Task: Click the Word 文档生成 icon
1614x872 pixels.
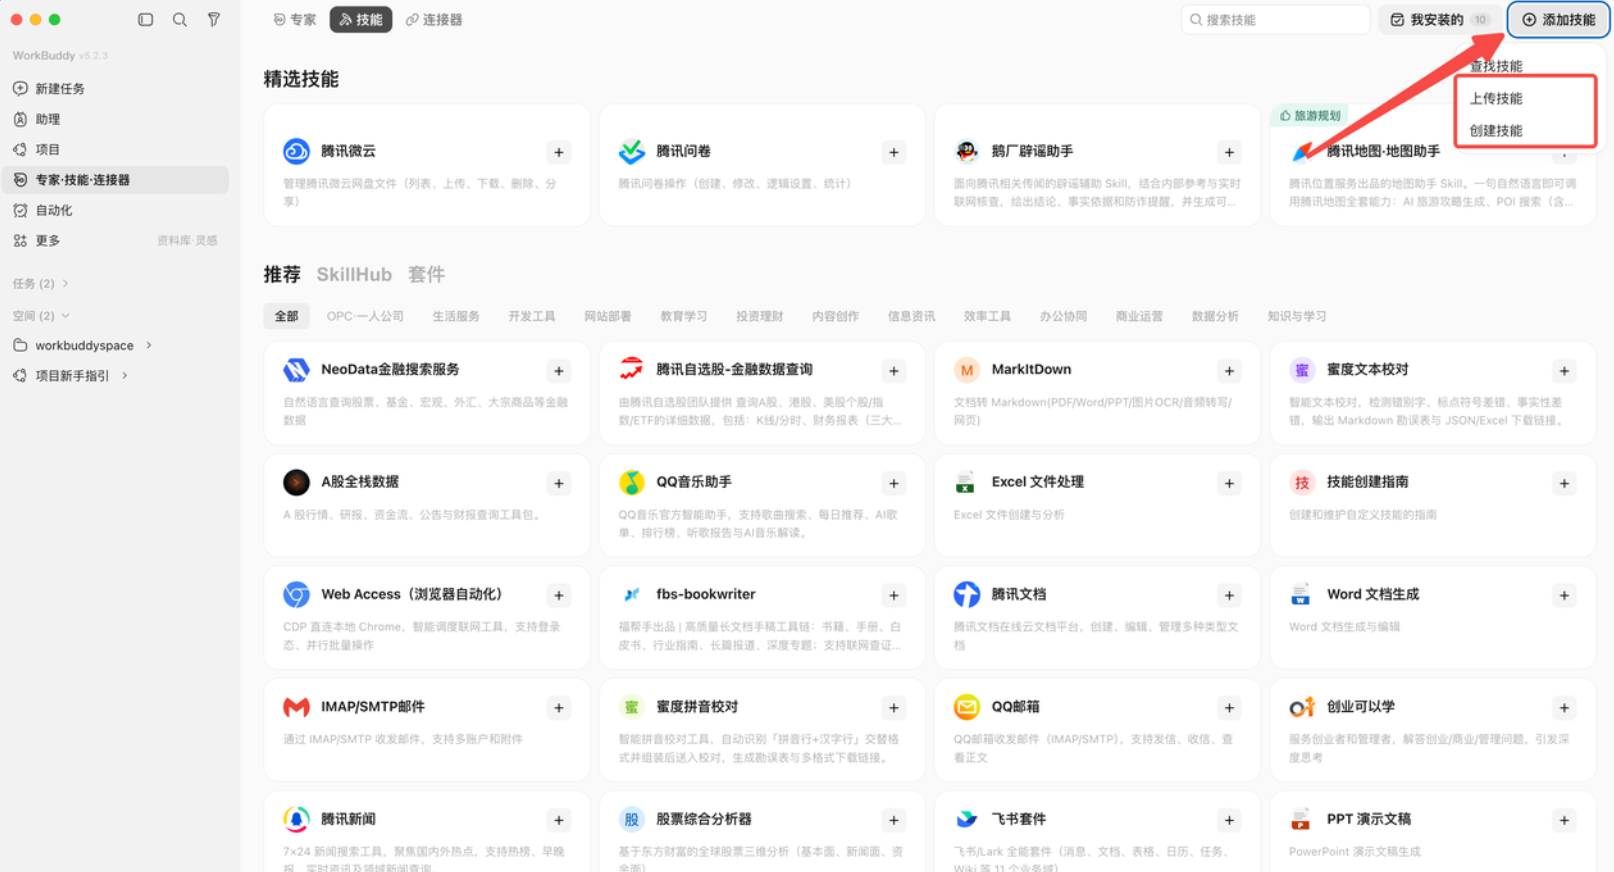Action: (1302, 595)
